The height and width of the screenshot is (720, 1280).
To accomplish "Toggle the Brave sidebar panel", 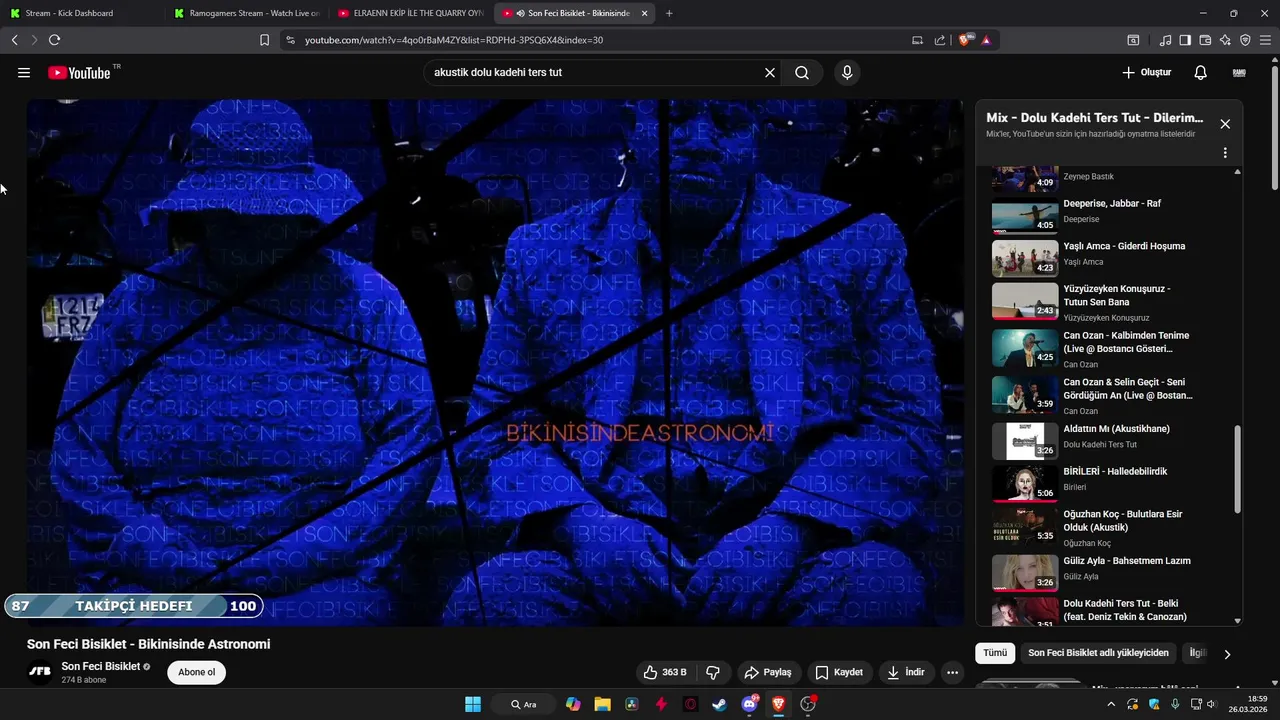I will pos(1185,40).
